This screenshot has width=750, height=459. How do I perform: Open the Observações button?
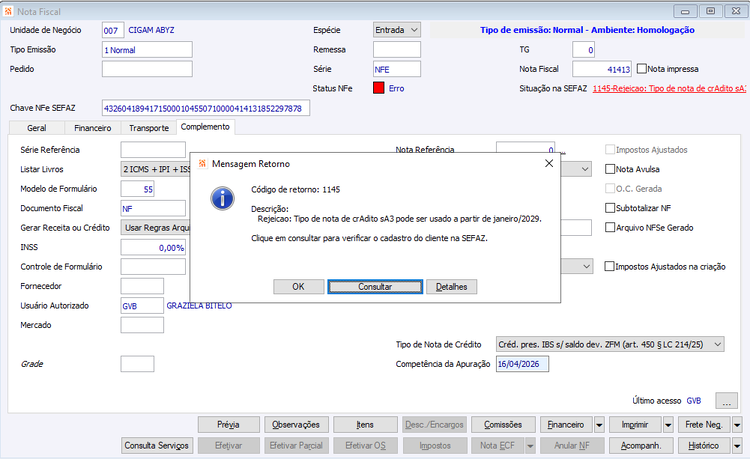click(296, 425)
